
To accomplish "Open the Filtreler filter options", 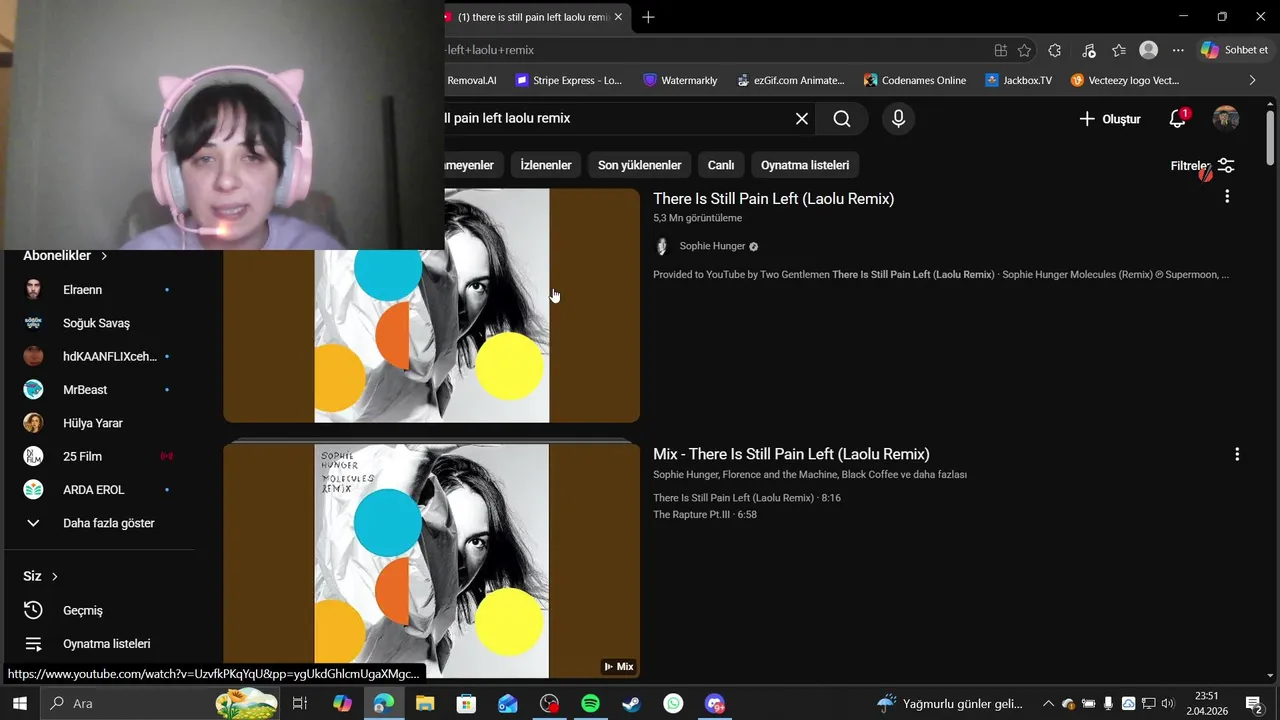I will [1203, 165].
